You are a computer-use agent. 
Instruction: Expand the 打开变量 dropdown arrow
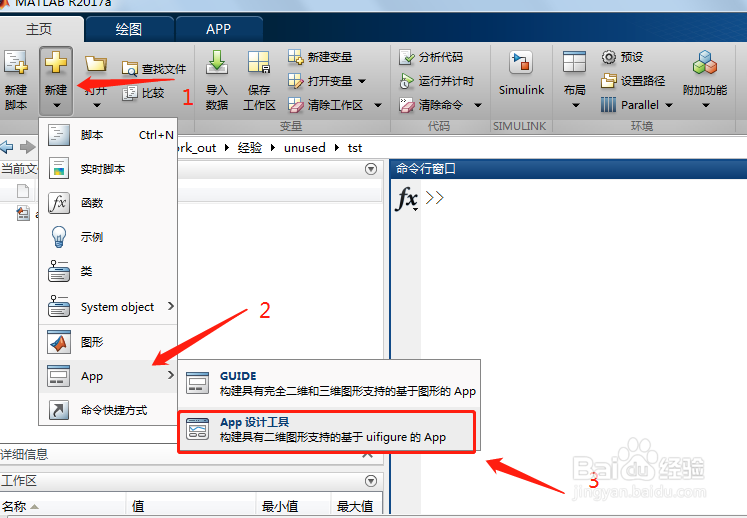point(362,81)
